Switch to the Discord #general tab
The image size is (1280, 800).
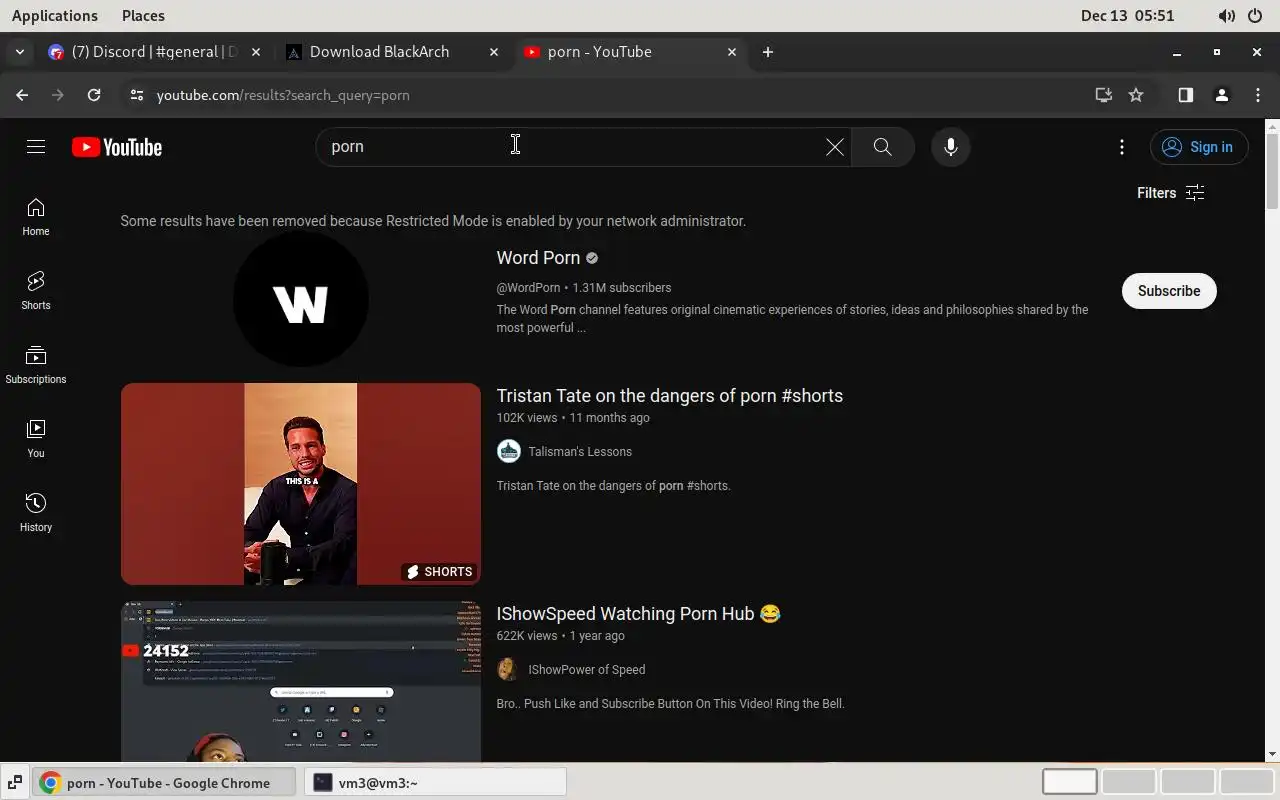155,52
